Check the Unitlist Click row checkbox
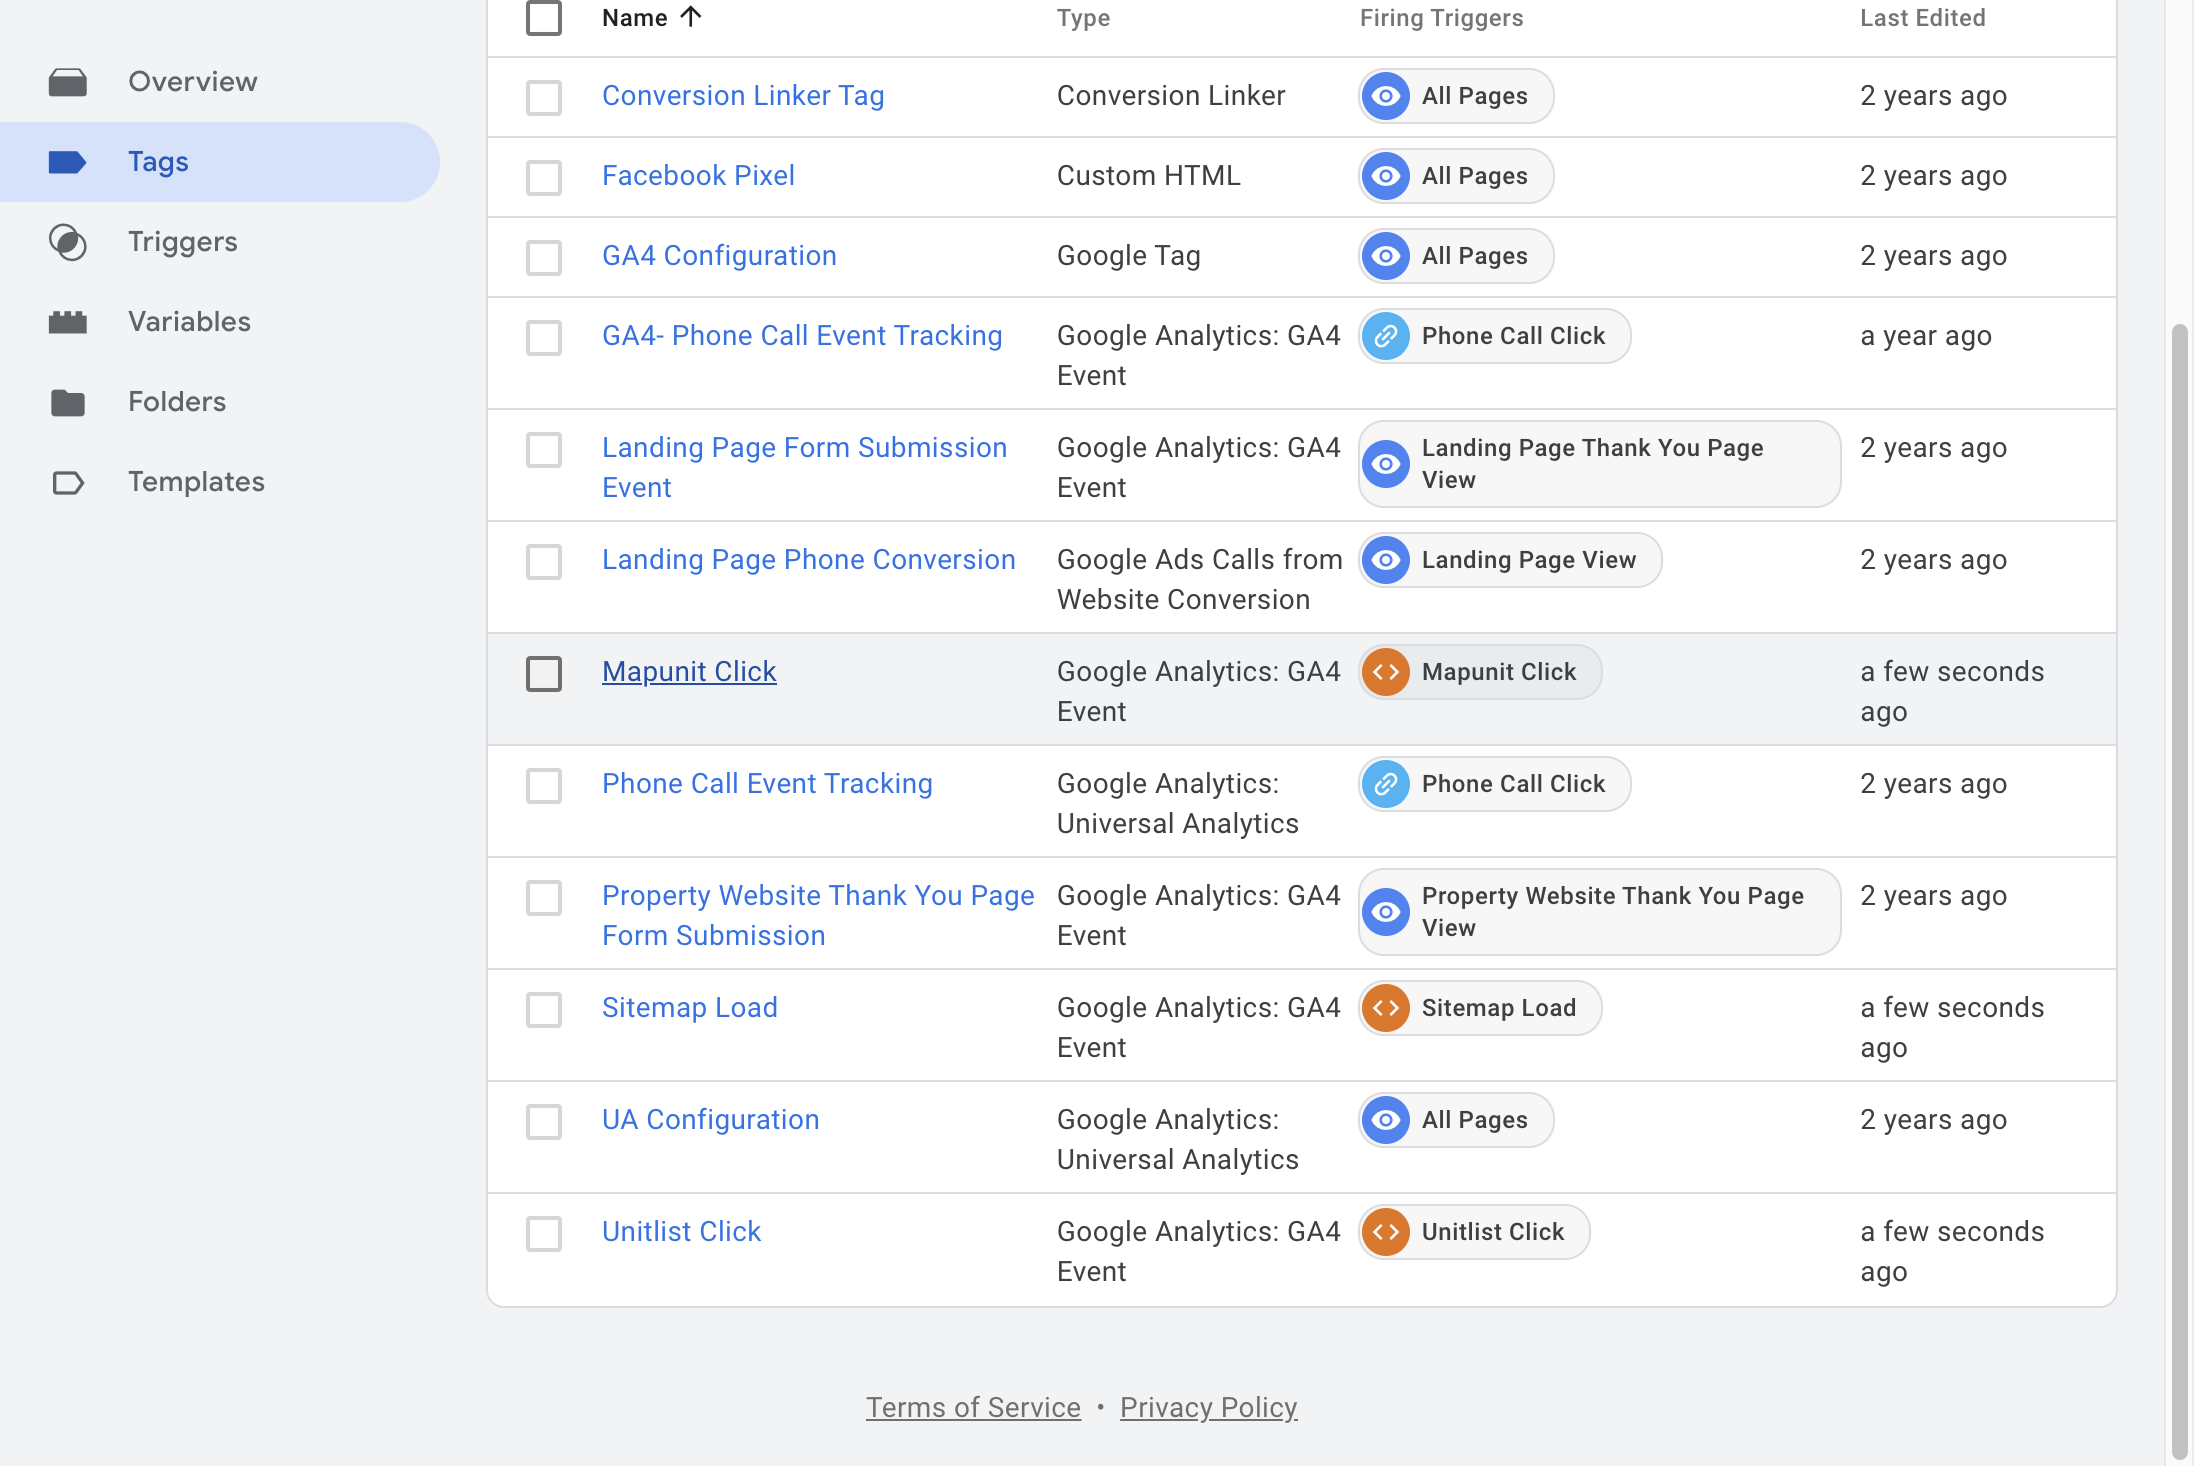The height and width of the screenshot is (1466, 2194). 544,1233
